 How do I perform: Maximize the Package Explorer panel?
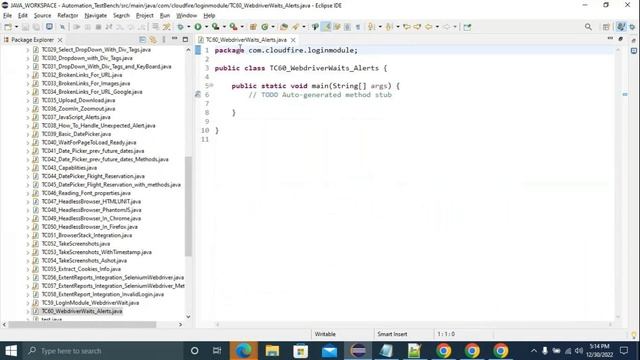click(185, 40)
